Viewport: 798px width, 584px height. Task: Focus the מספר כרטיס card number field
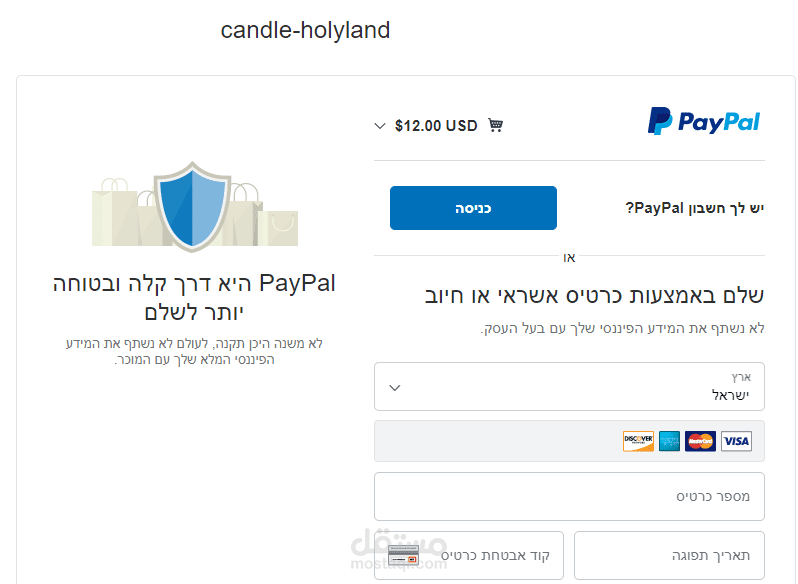[x=569, y=497]
